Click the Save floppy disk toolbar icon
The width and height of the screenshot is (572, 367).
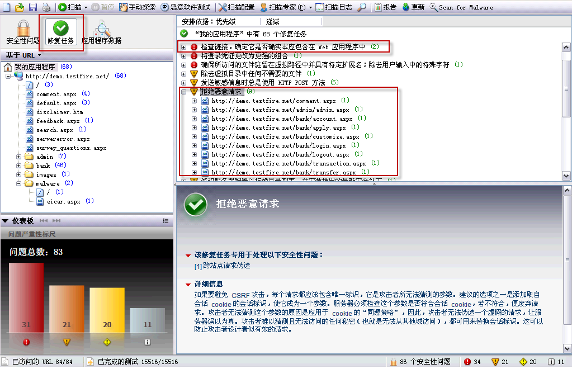[33, 7]
